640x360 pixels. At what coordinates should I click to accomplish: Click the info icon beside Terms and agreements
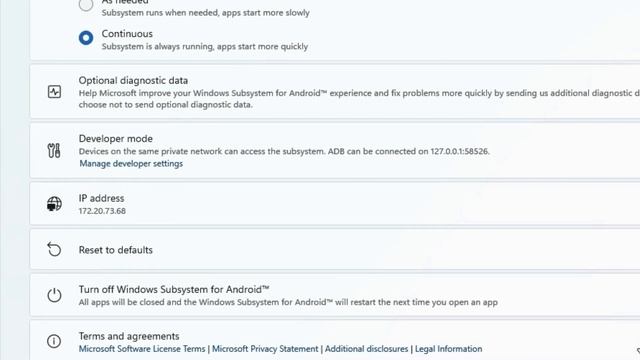(x=54, y=341)
